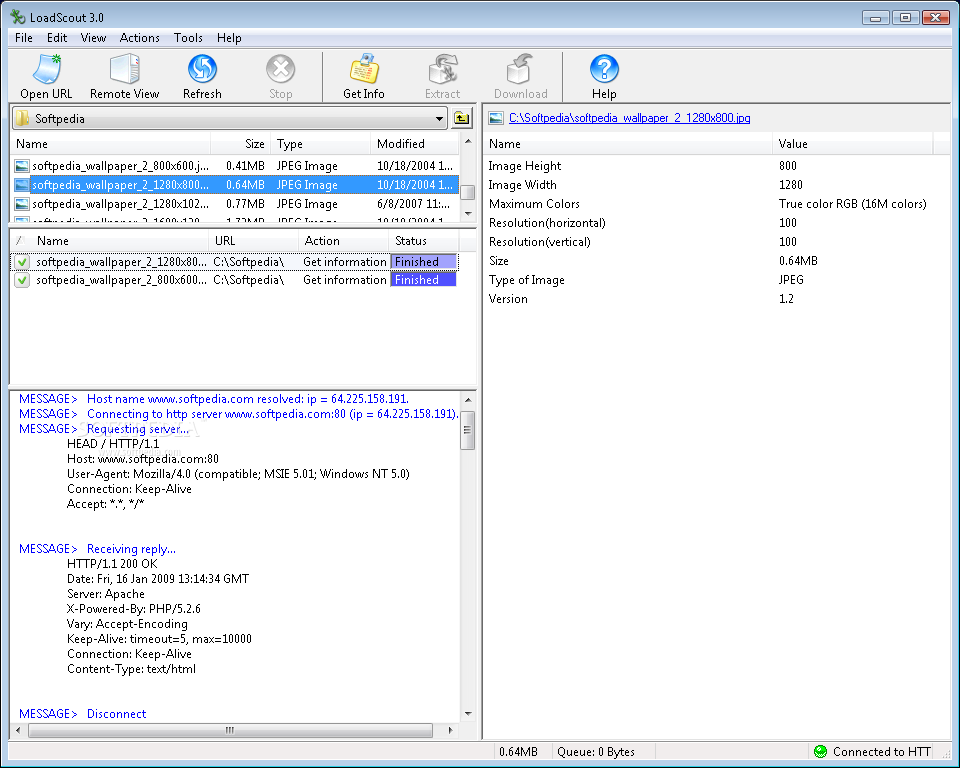The height and width of the screenshot is (768, 960).
Task: Sort the file list by Modified column
Action: tap(414, 144)
